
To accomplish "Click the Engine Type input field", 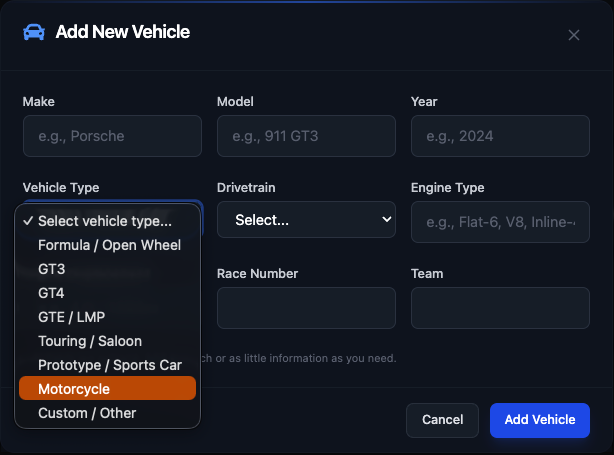I will (500, 222).
